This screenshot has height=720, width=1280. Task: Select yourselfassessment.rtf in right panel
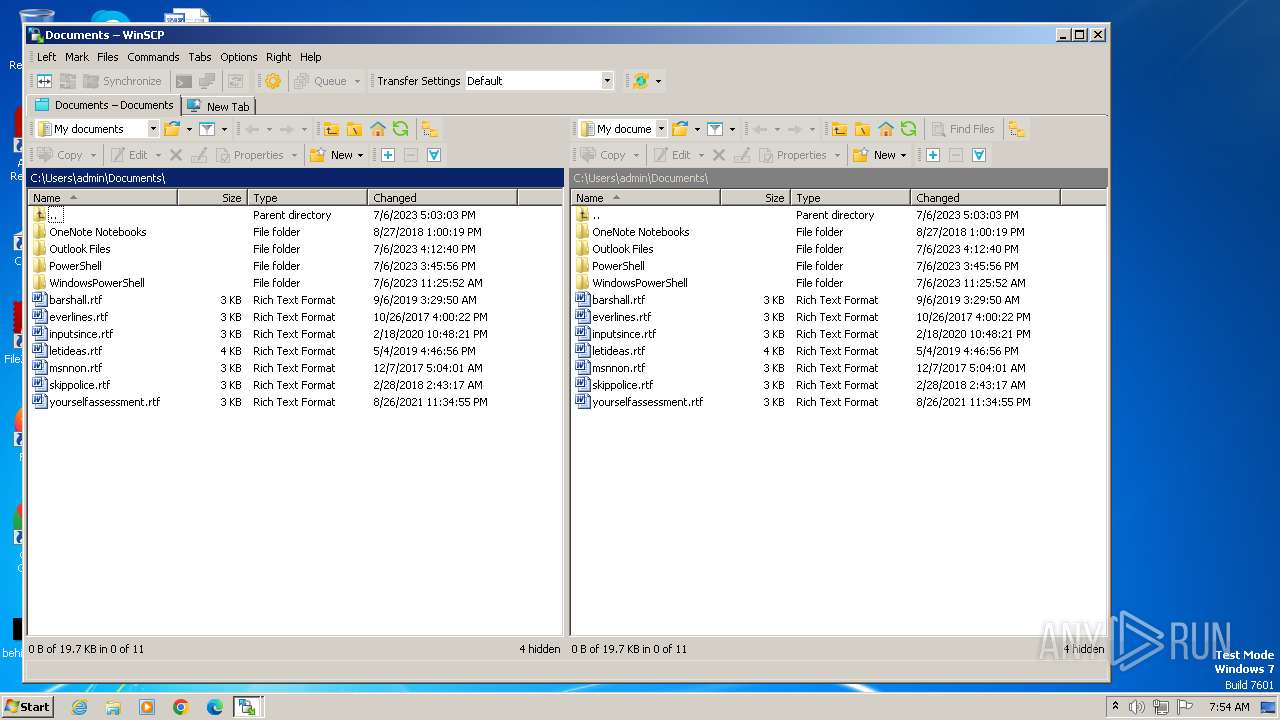click(x=647, y=402)
